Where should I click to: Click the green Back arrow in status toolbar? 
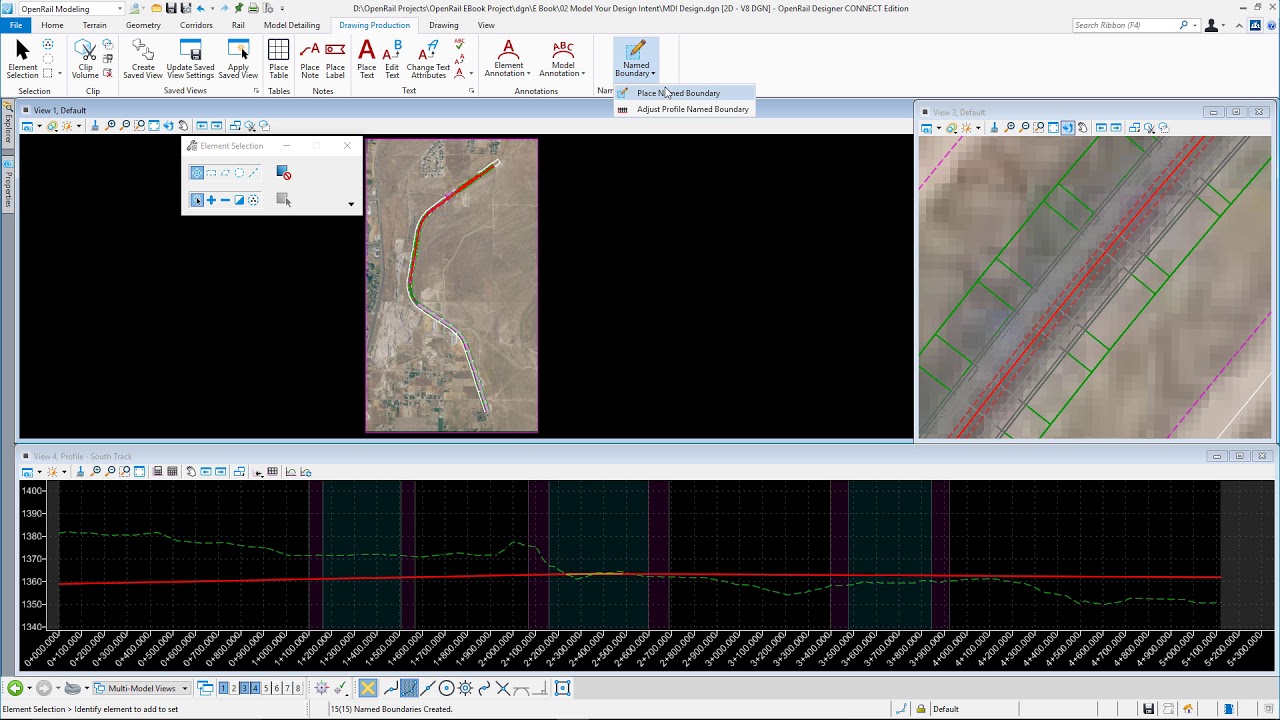pyautogui.click(x=15, y=688)
